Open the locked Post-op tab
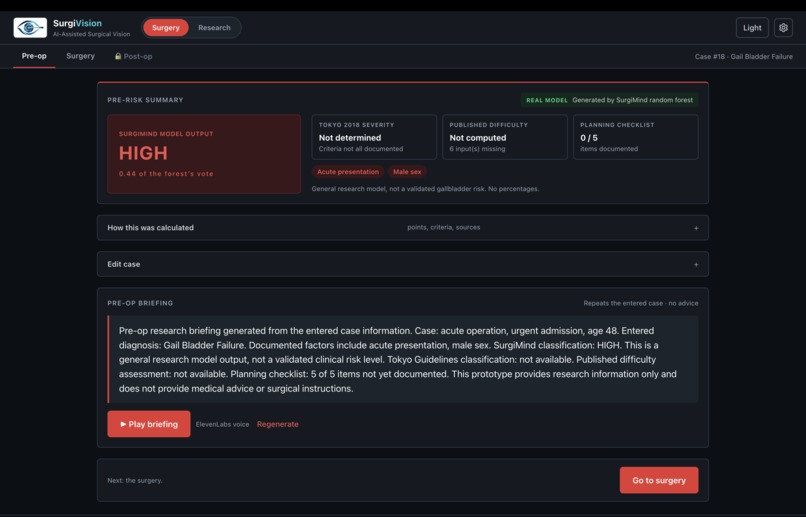This screenshot has width=806, height=517. pos(133,57)
